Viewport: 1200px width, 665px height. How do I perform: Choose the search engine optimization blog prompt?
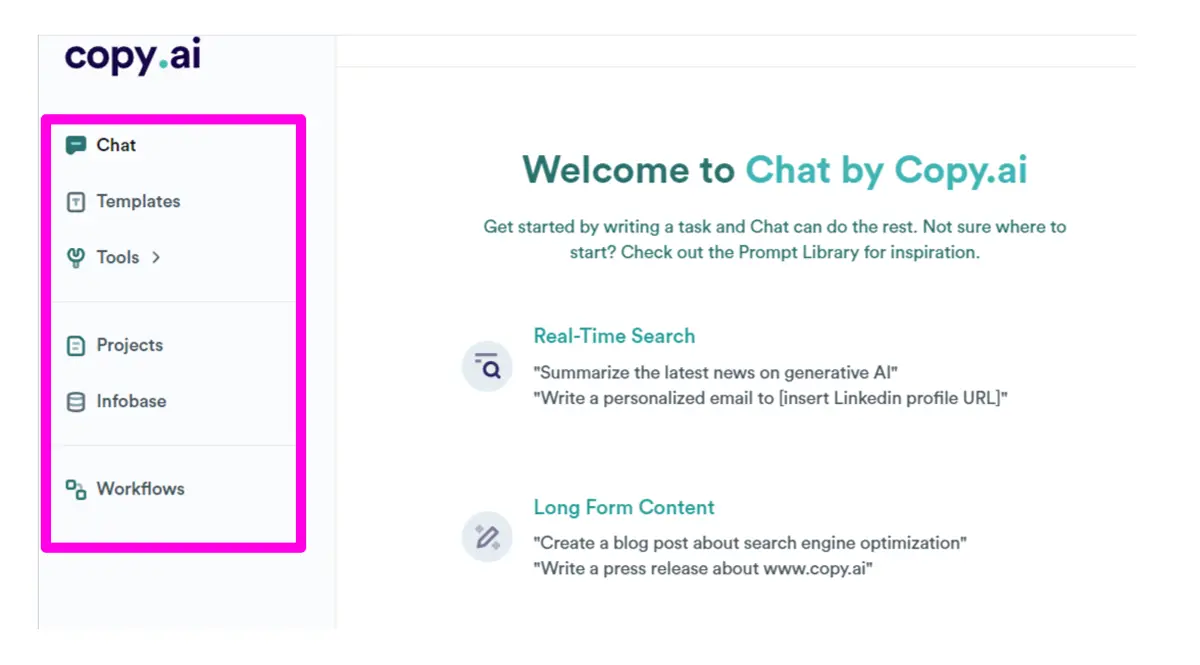pyautogui.click(x=750, y=543)
